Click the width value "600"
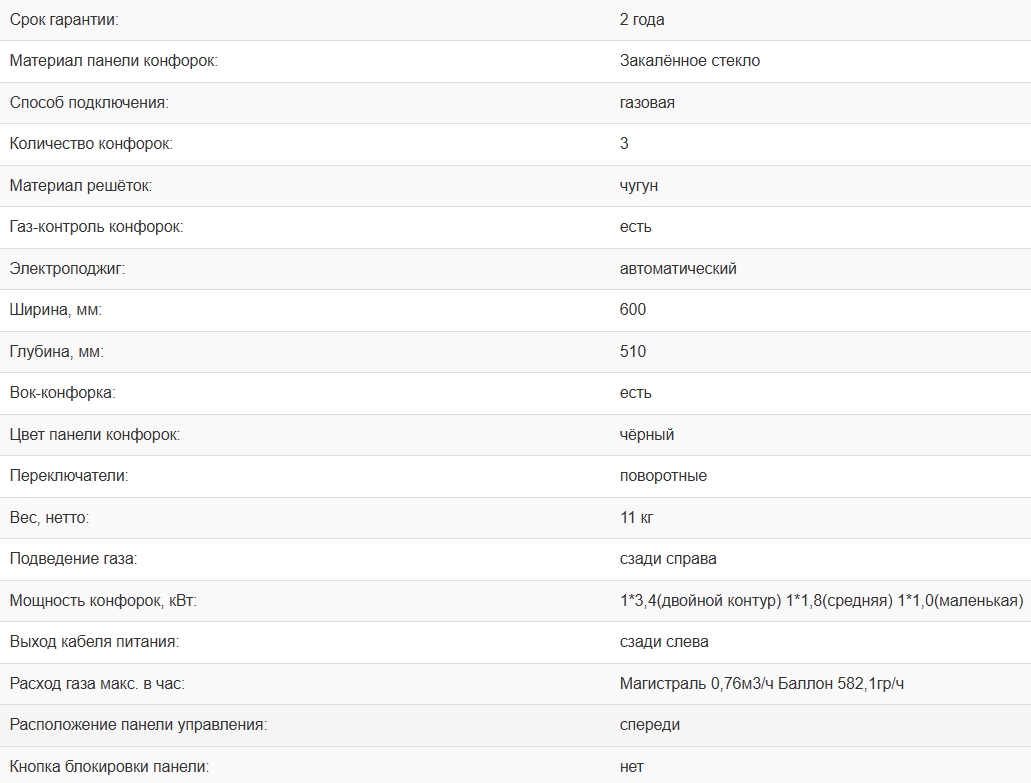The width and height of the screenshot is (1031, 783). click(x=633, y=310)
